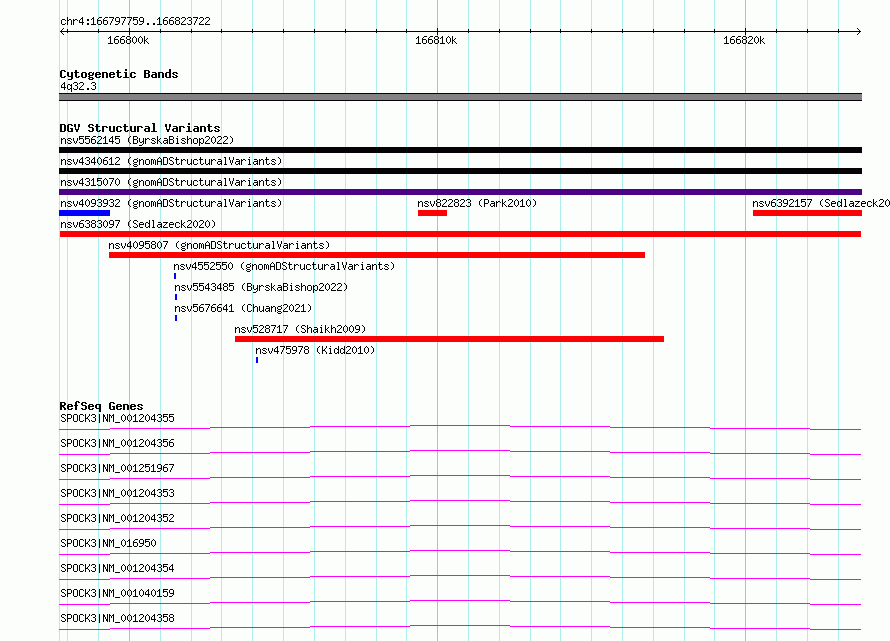Select the gray 4q32.3 cytogenetic band bar
Screen dimensions: 890x641
tap(460, 97)
